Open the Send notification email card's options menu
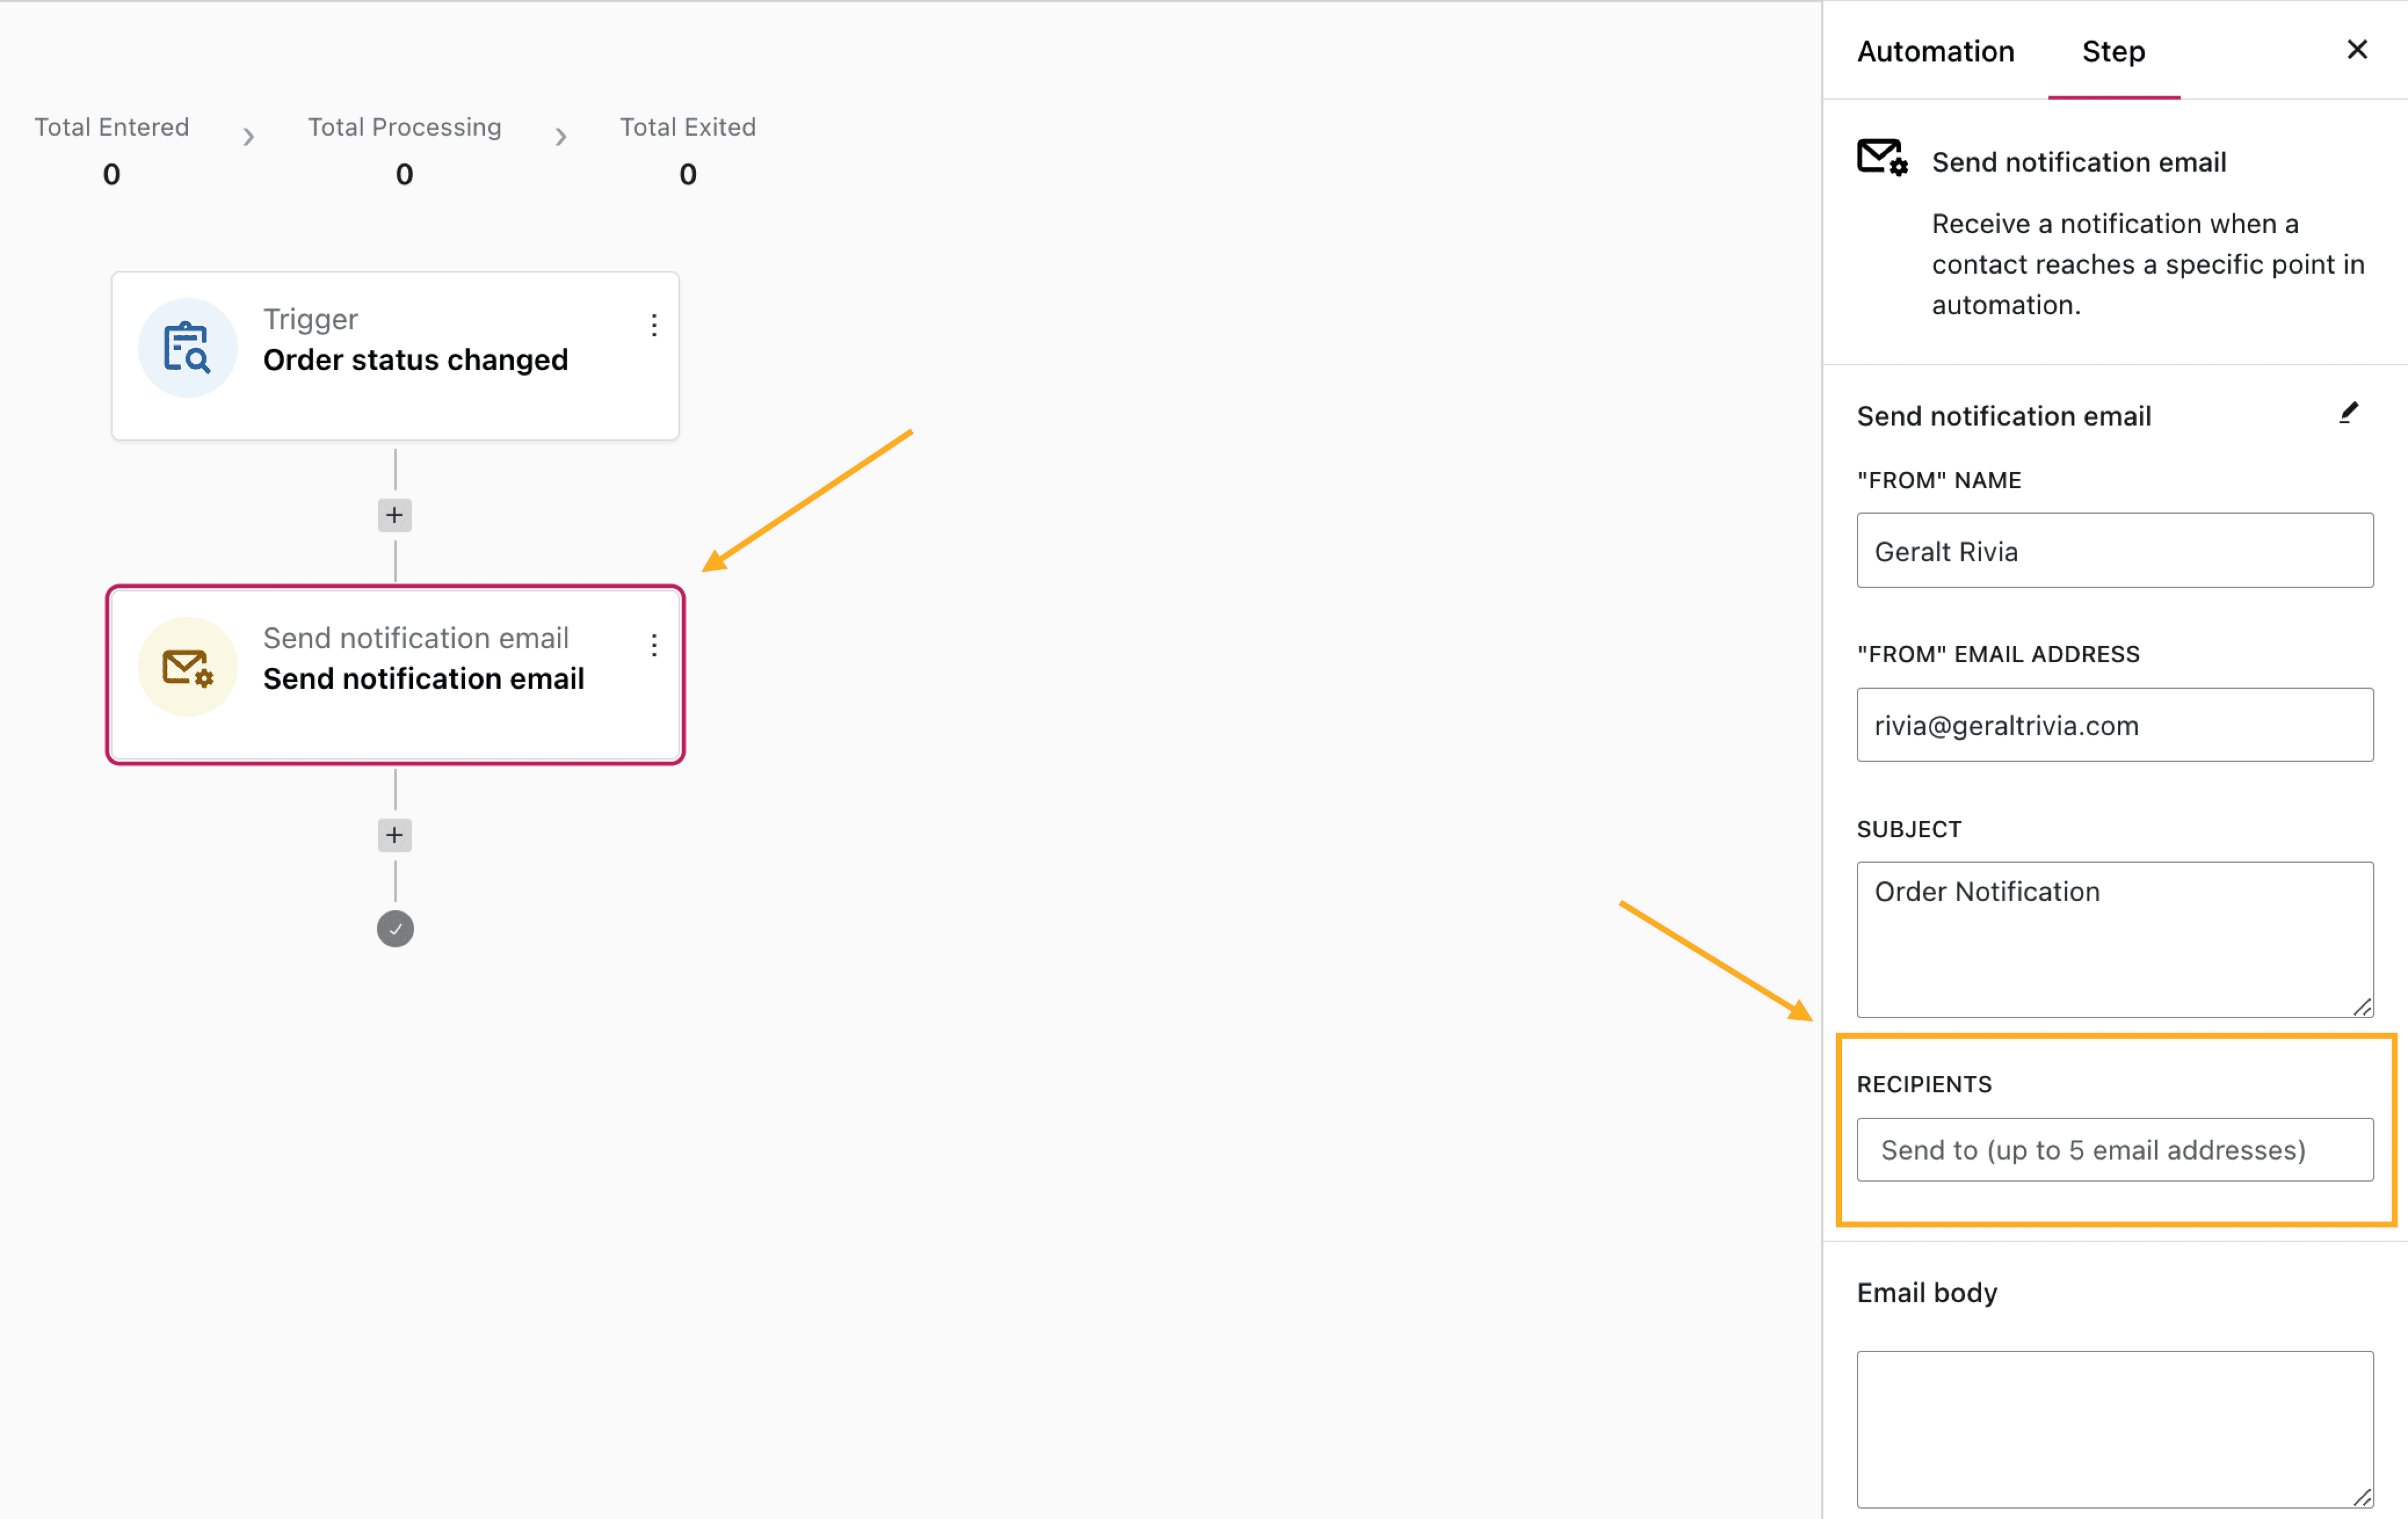This screenshot has width=2408, height=1519. click(x=654, y=645)
